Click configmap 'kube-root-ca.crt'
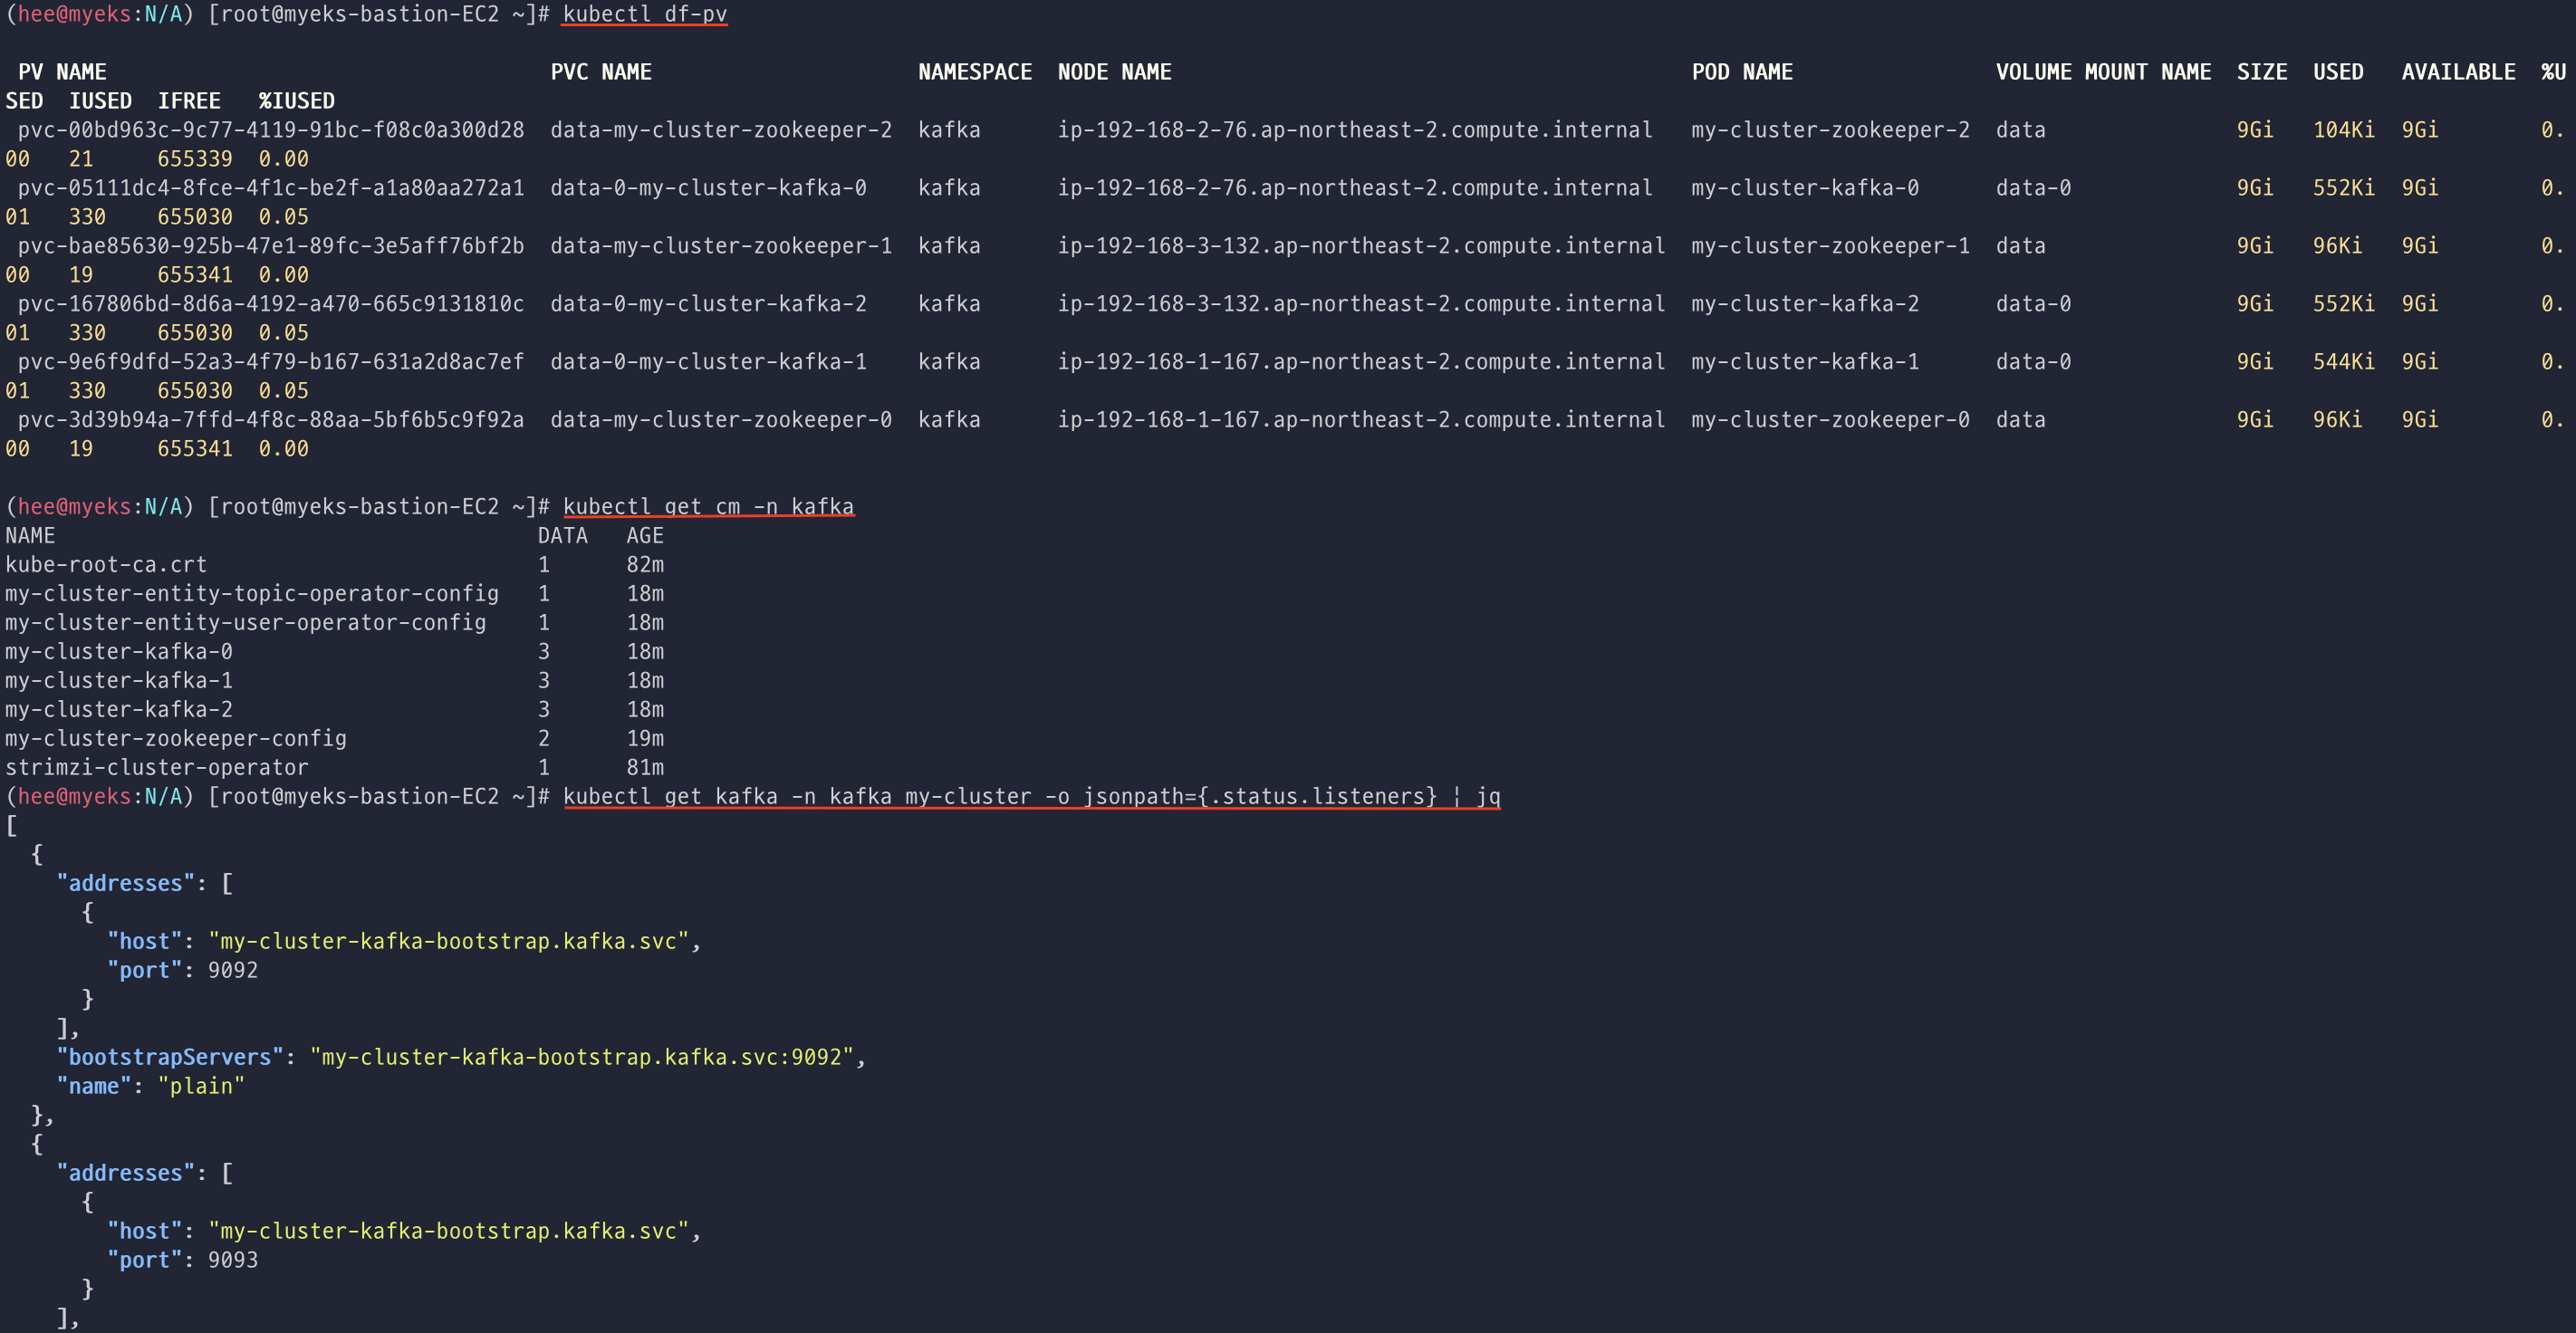2576x1333 pixels. click(106, 564)
